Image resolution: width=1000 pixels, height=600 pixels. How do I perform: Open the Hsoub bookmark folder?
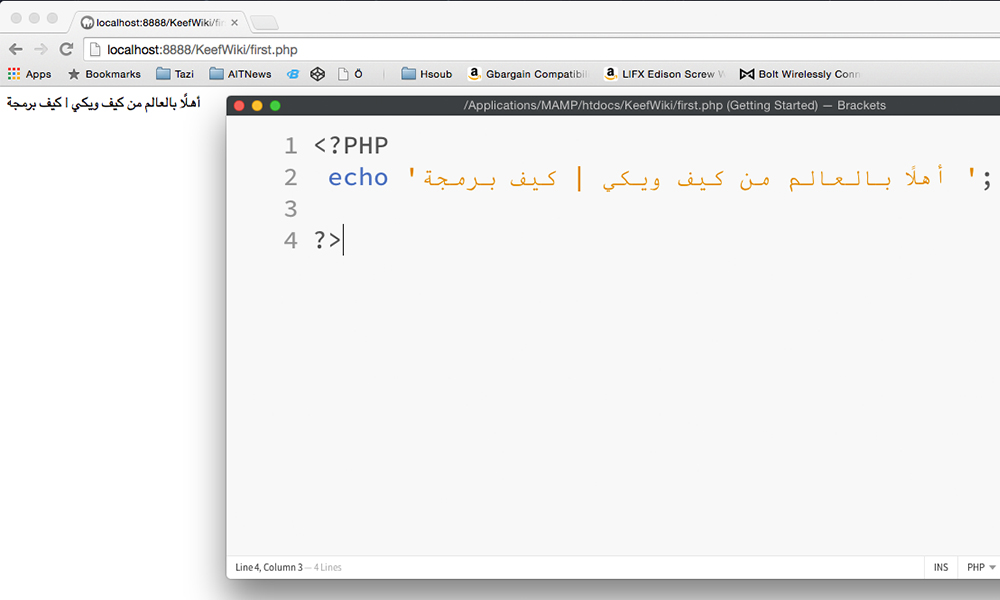coord(427,74)
